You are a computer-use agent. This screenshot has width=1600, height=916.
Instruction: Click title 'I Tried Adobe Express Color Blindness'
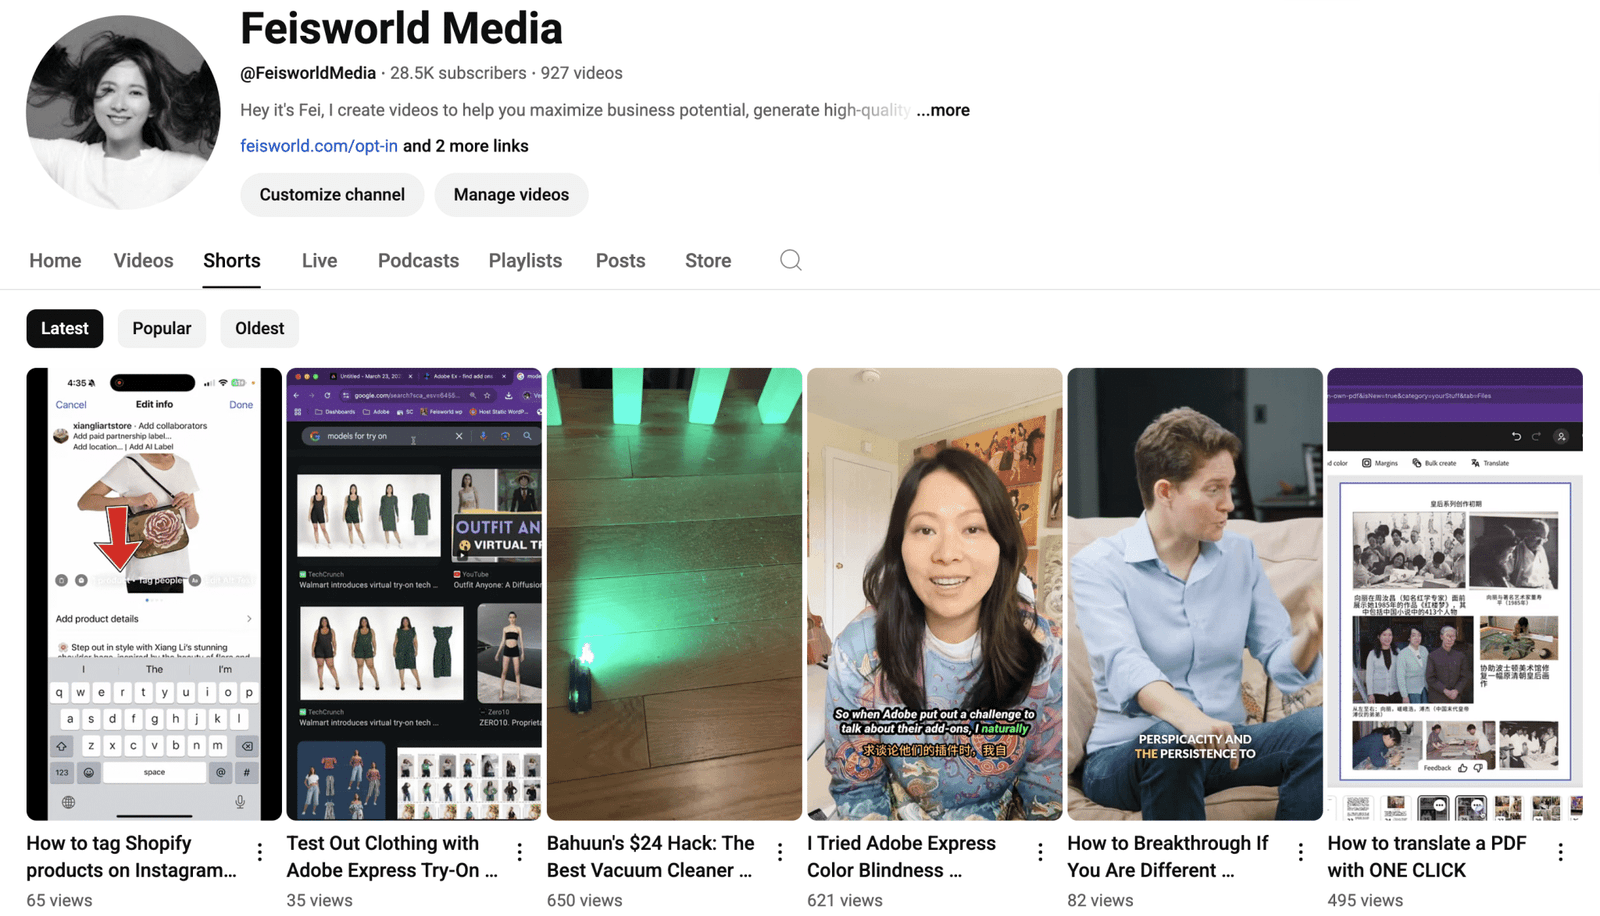point(902,857)
